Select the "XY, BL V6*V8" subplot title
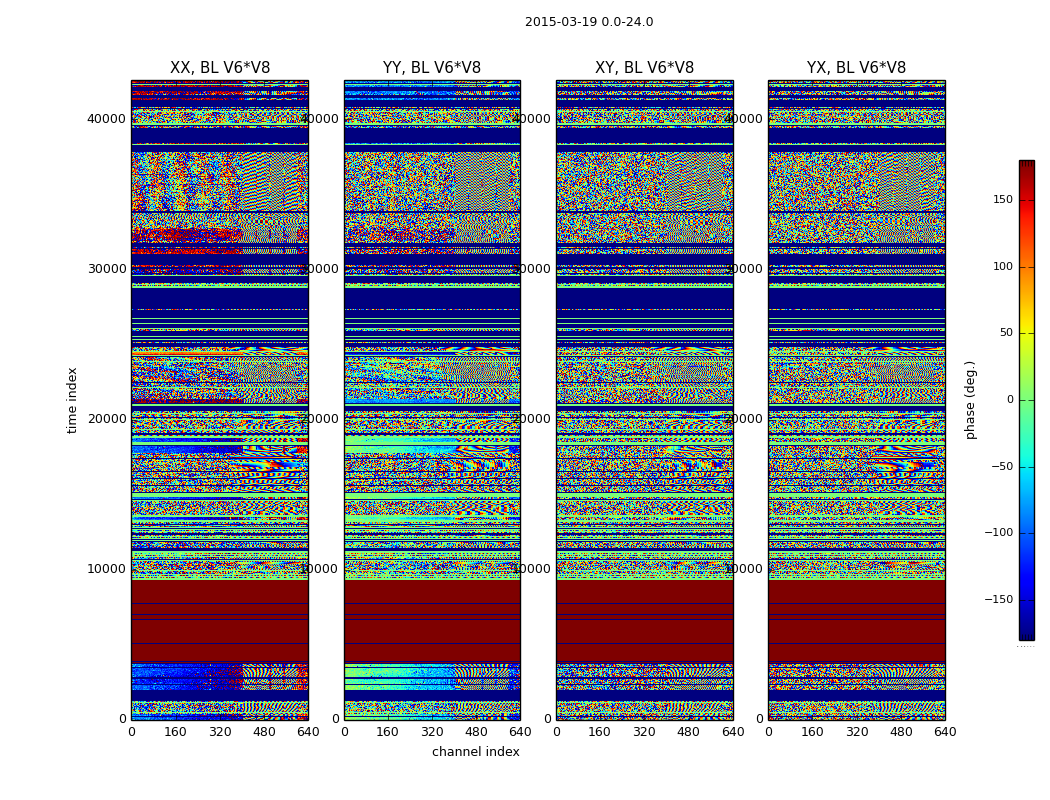 [644, 68]
